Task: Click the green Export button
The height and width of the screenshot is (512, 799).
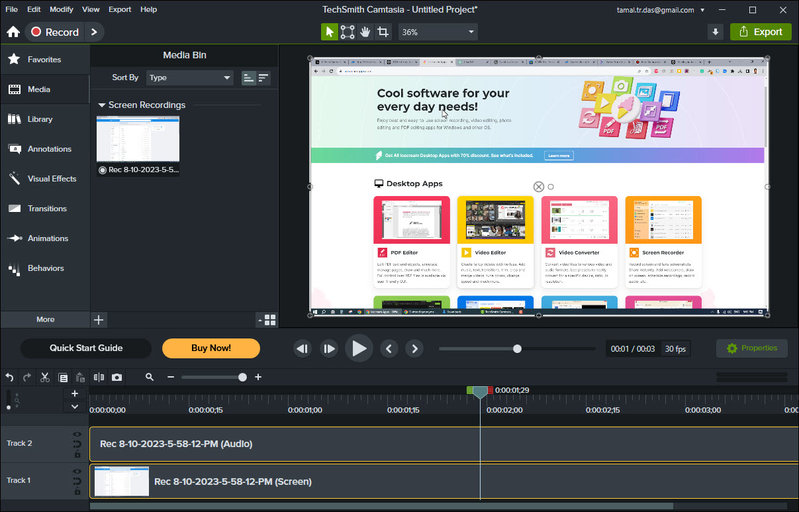Action: (761, 32)
